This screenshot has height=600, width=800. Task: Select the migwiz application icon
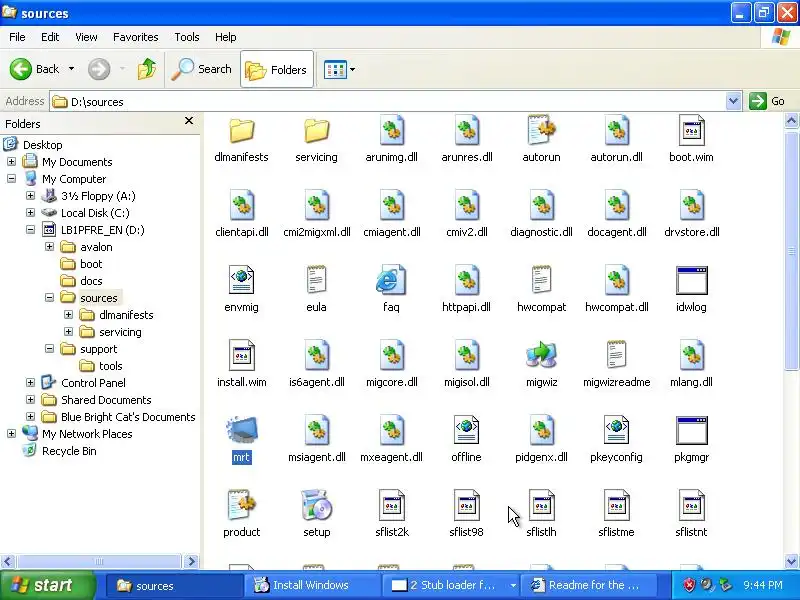(541, 355)
